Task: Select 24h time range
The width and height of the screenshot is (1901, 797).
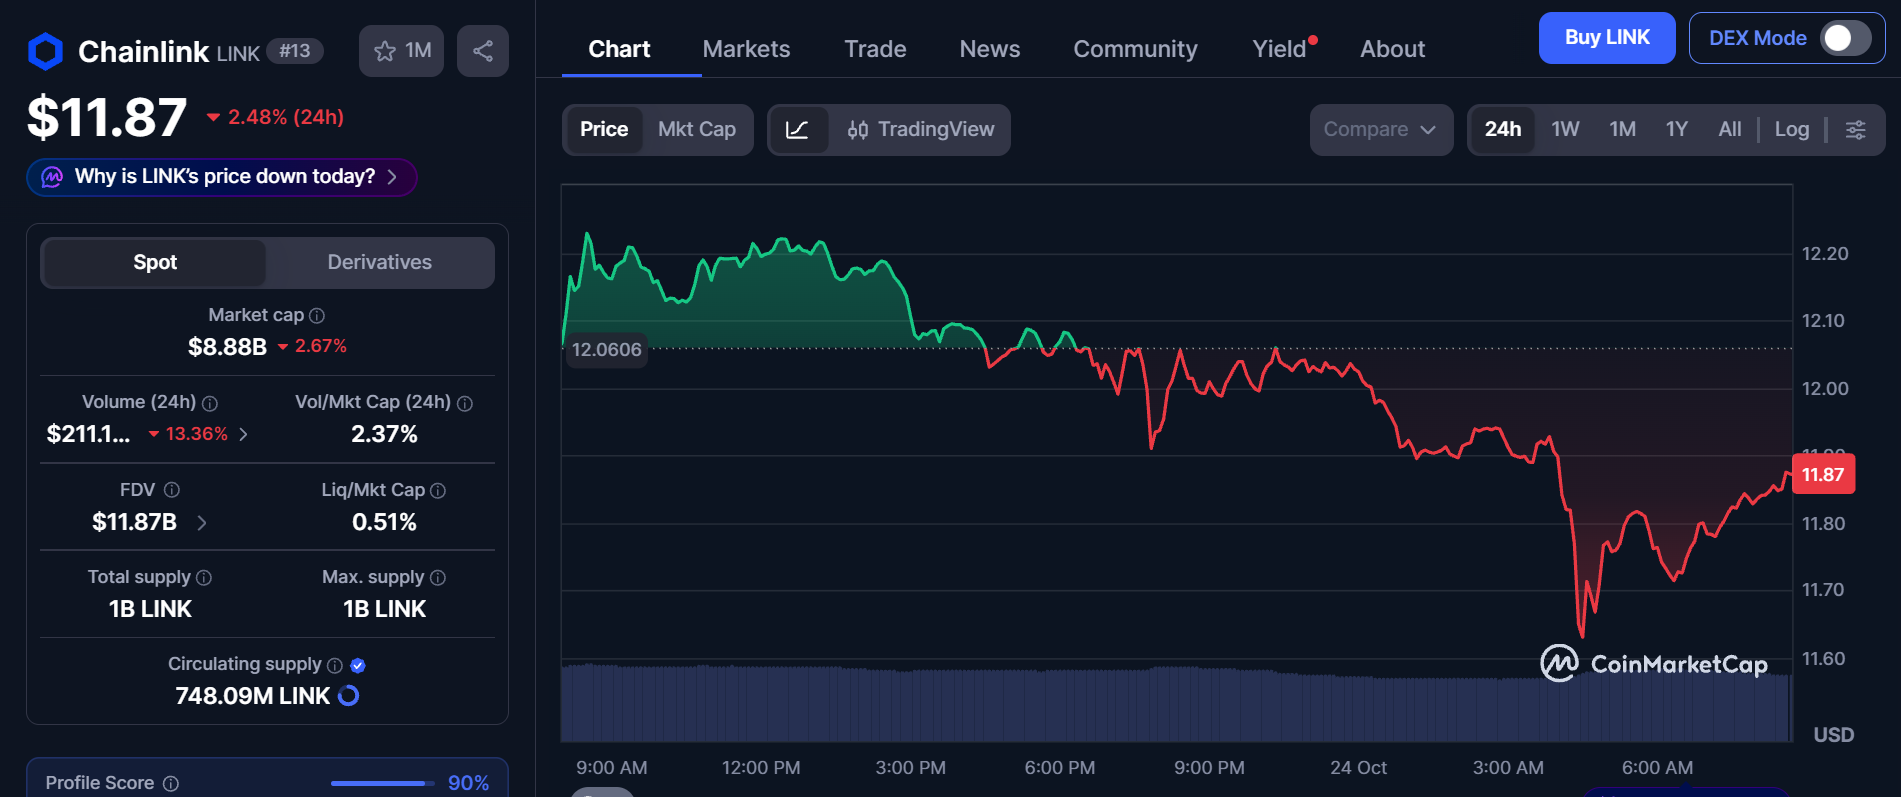Action: [1503, 130]
